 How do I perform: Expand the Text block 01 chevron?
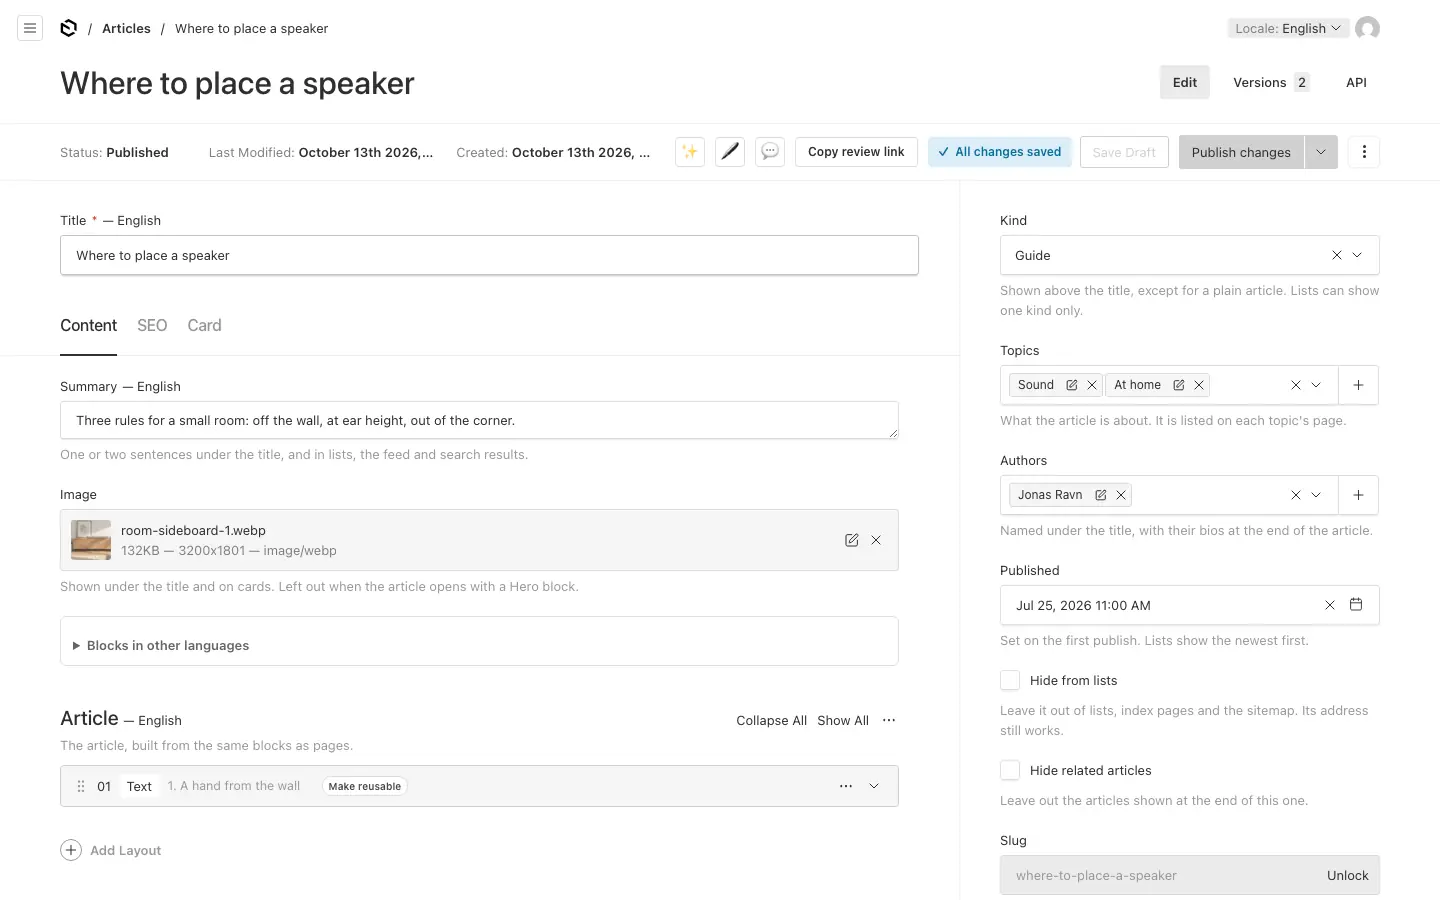coord(874,786)
